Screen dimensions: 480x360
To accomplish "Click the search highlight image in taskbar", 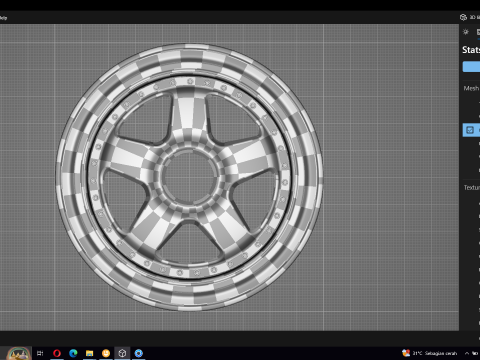I will tap(19, 353).
